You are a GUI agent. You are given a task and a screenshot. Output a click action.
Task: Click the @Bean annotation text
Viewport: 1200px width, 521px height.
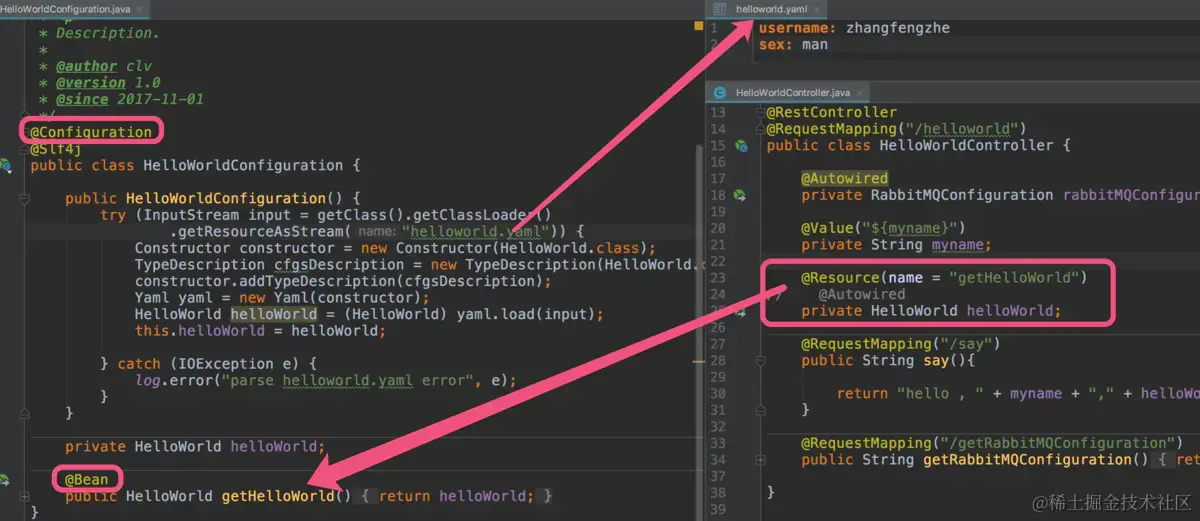[87, 480]
